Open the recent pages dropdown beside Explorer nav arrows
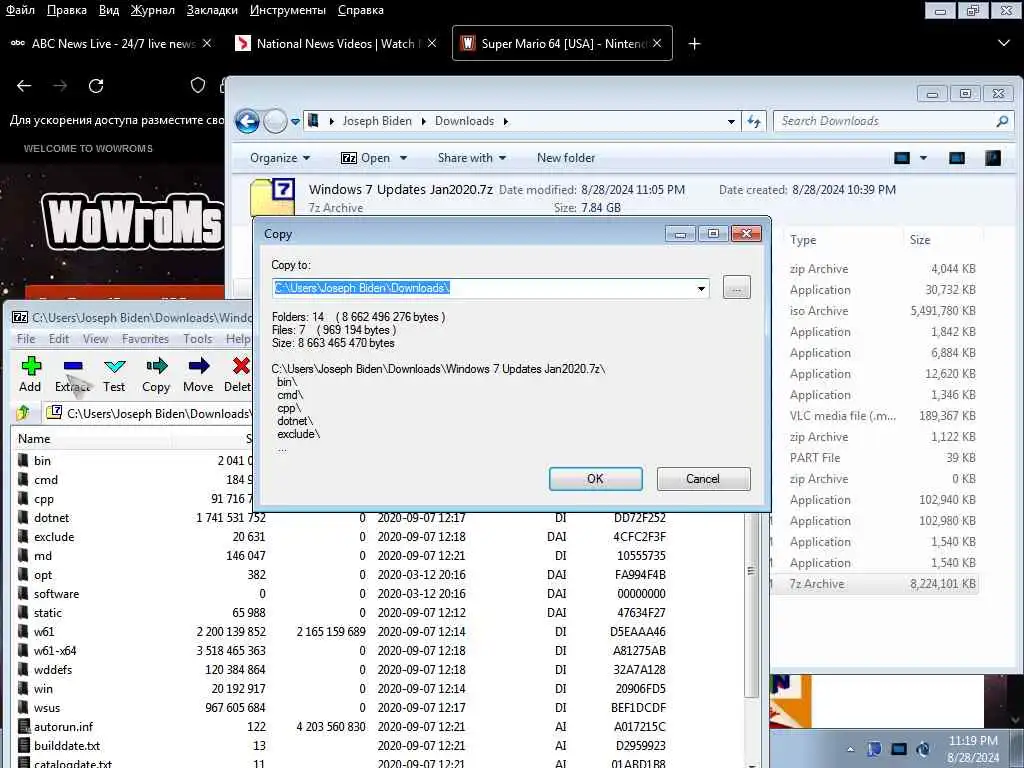Viewport: 1024px width, 768px height. [x=295, y=121]
